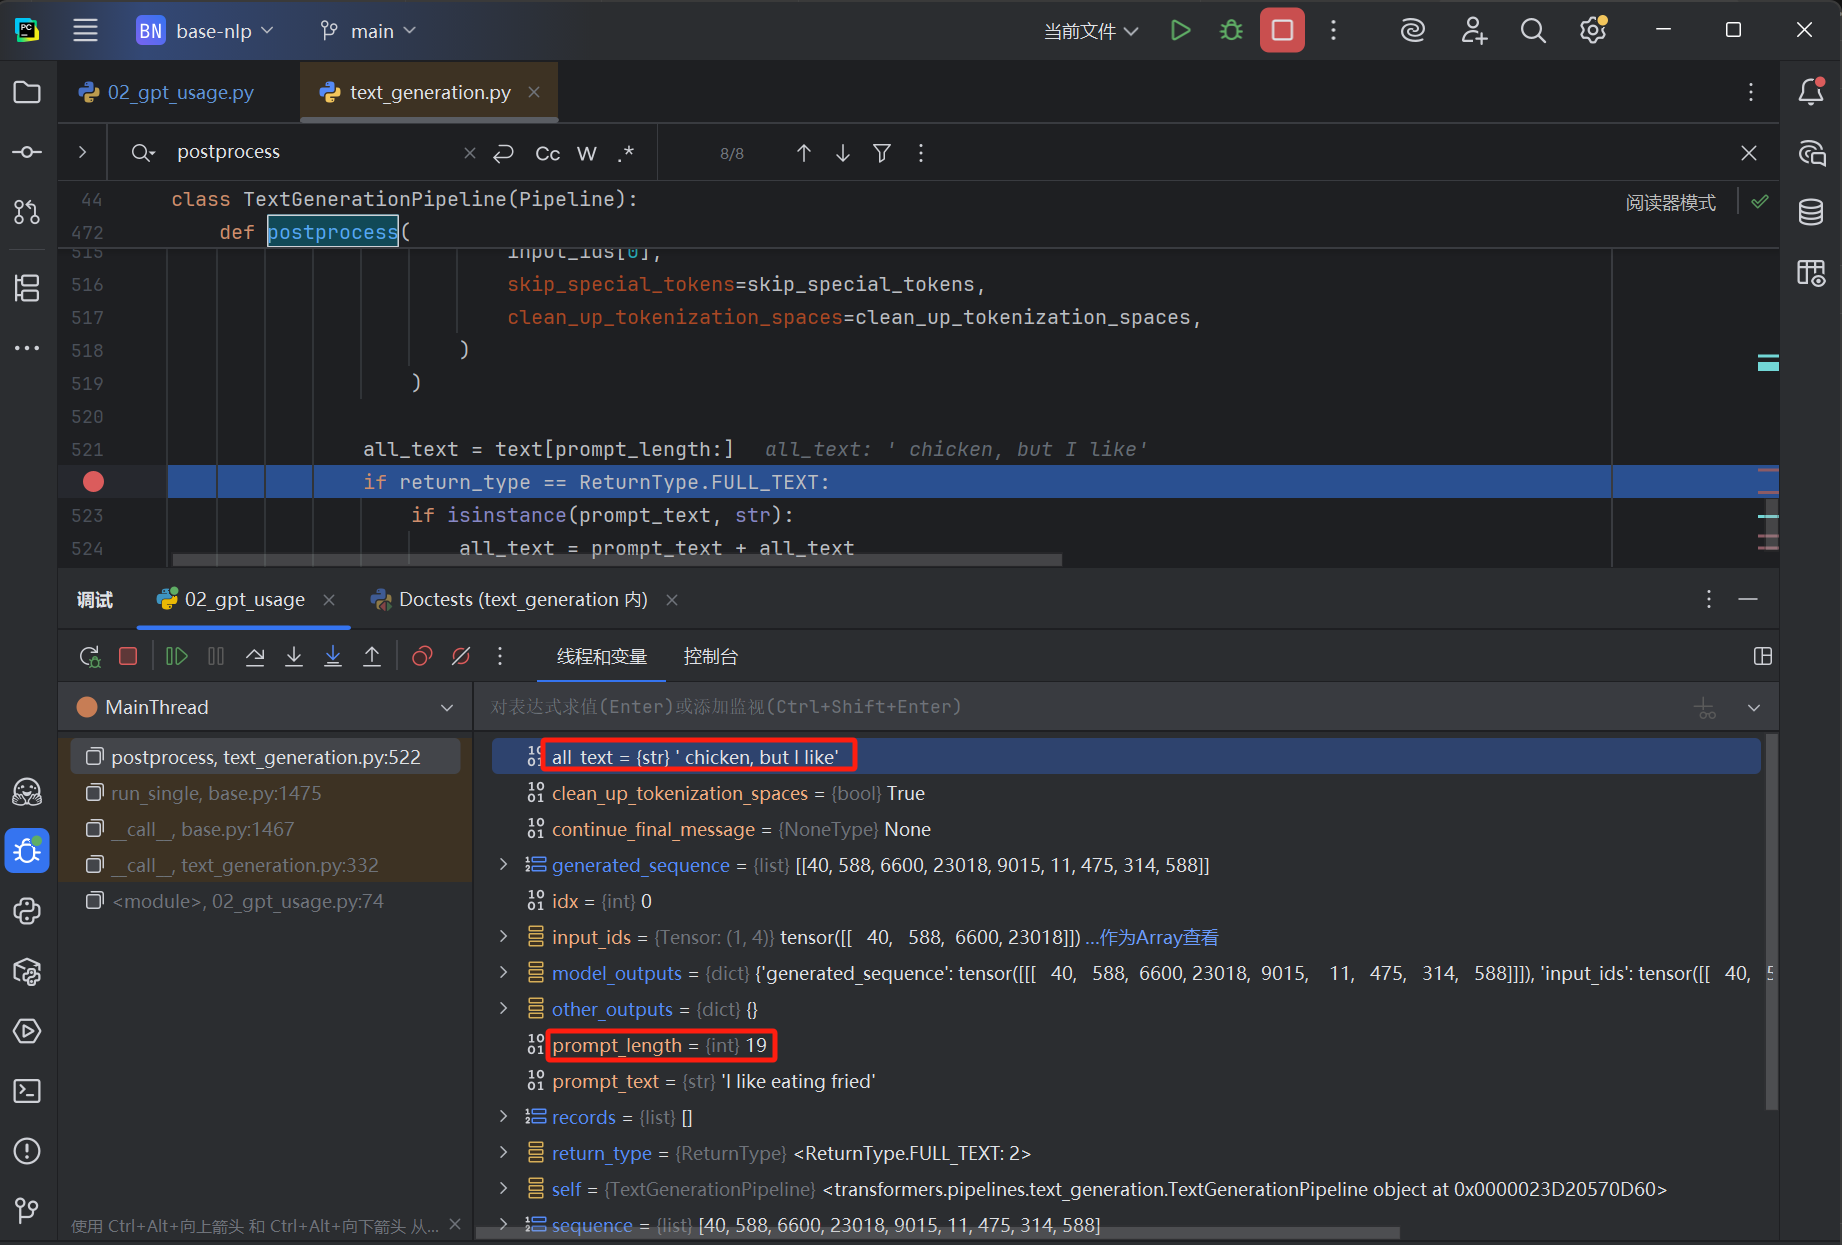The image size is (1842, 1245).
Task: Click the Step Over debug icon
Action: (x=255, y=657)
